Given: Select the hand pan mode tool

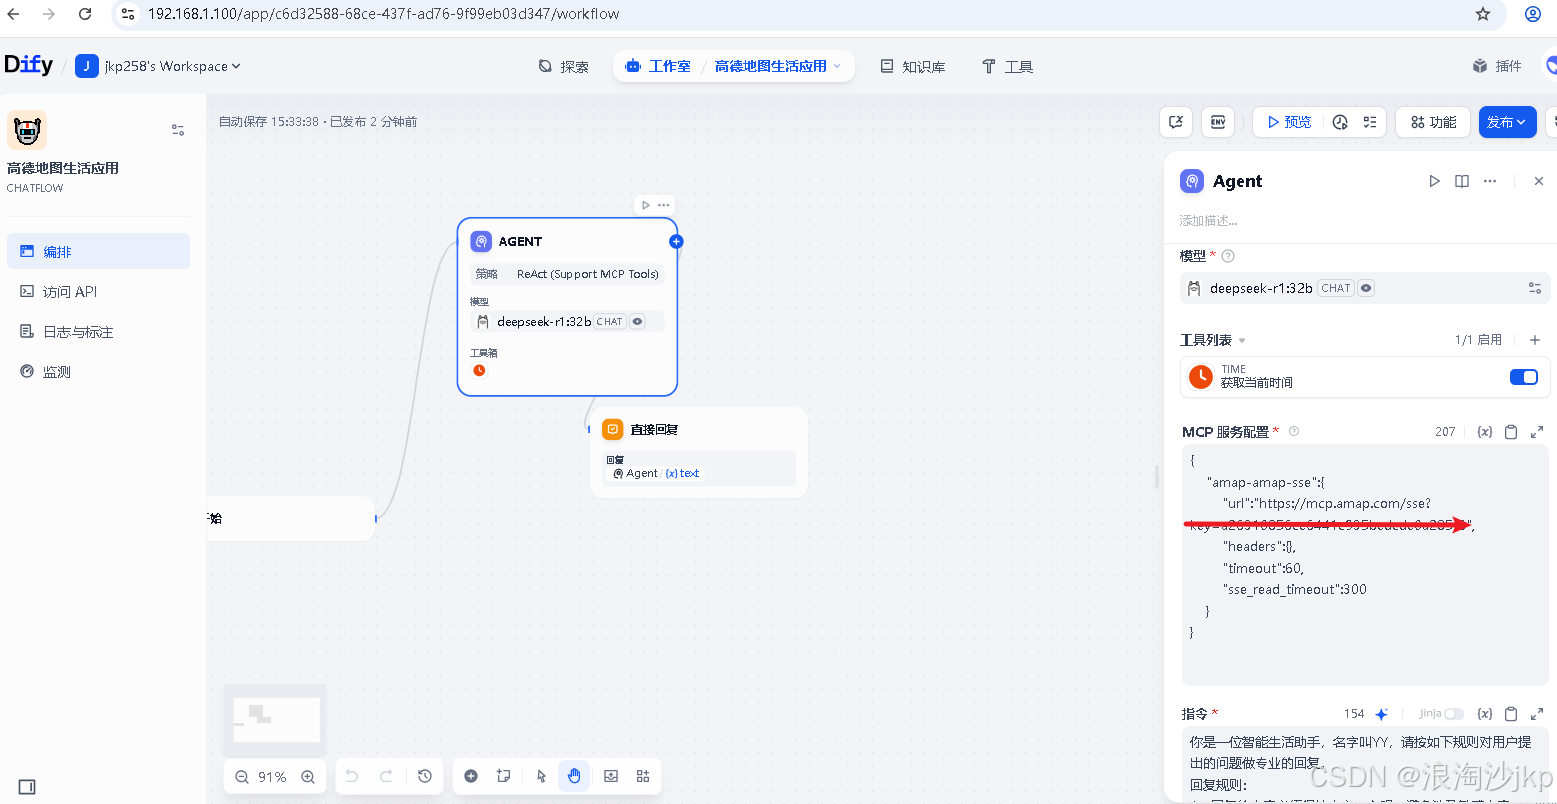Looking at the screenshot, I should coord(574,776).
